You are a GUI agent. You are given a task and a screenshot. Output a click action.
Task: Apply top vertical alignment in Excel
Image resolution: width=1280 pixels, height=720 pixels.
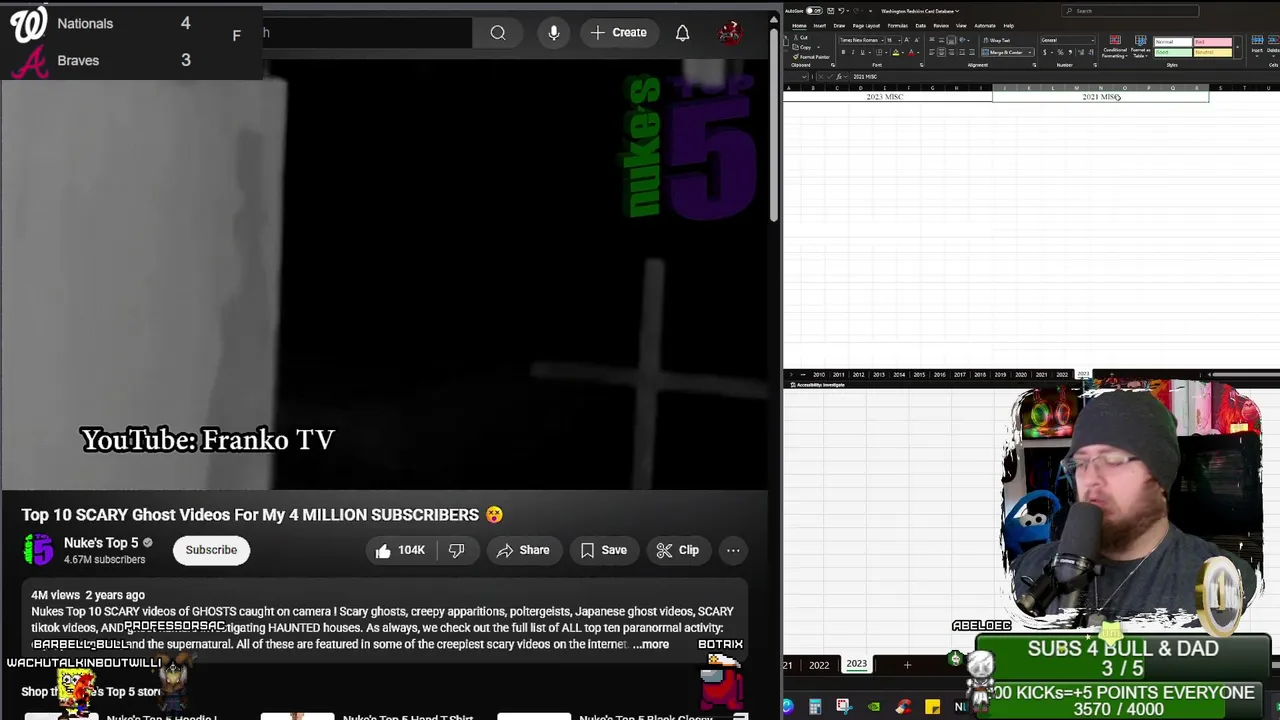coord(932,40)
